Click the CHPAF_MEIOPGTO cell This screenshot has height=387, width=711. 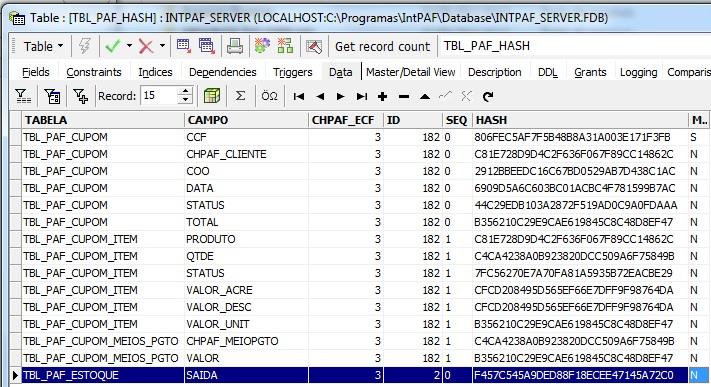(x=246, y=341)
